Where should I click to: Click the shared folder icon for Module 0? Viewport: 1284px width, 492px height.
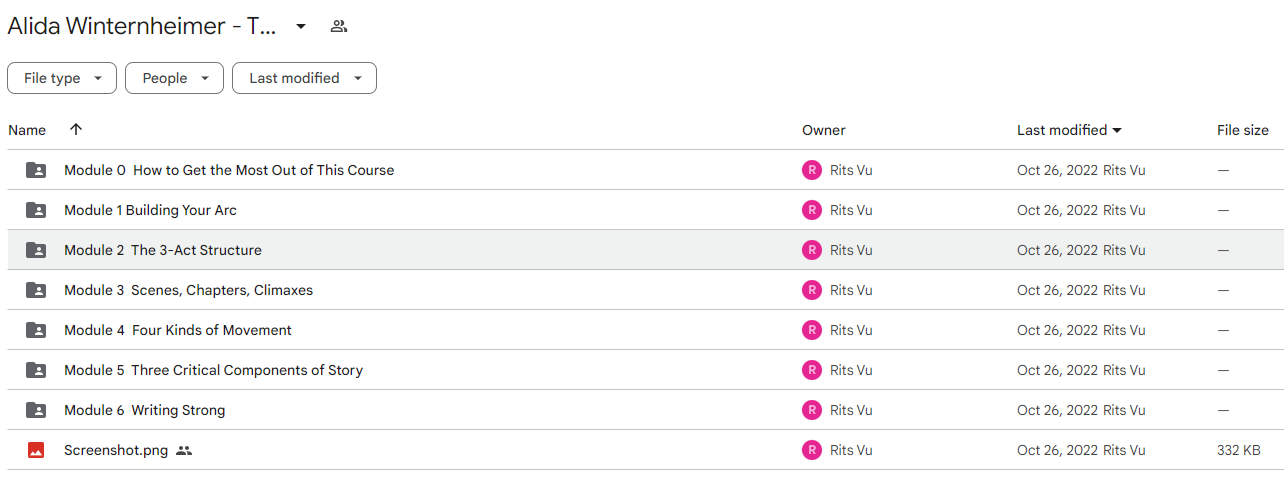(36, 170)
